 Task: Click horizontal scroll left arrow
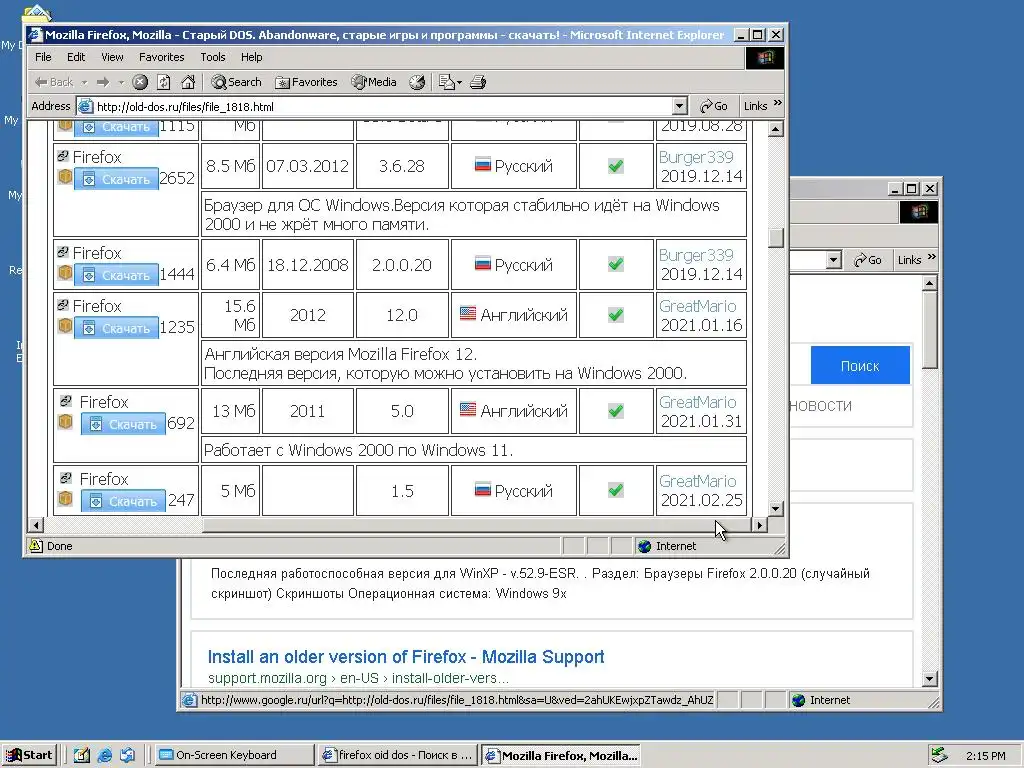[36, 524]
